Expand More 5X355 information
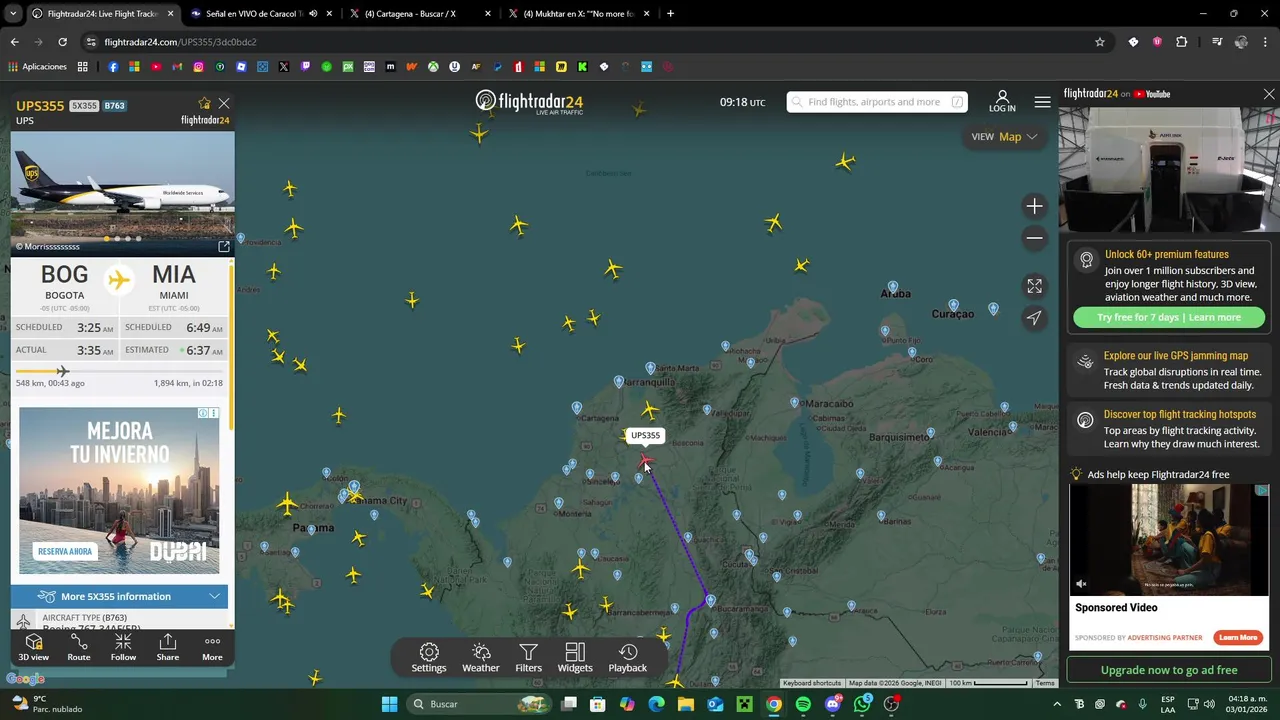This screenshot has height=720, width=1280. [x=120, y=596]
